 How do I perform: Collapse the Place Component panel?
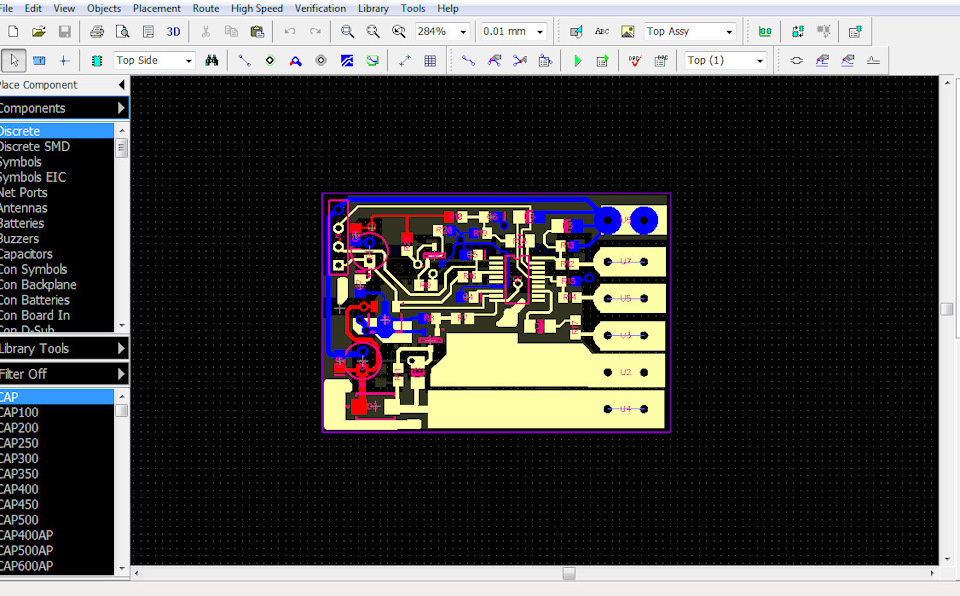tap(121, 85)
